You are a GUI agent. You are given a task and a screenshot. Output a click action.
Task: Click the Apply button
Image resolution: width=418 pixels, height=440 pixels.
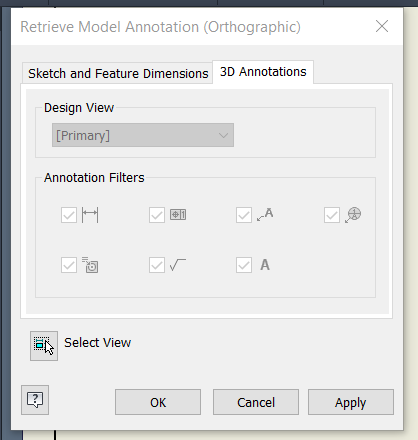click(x=351, y=402)
